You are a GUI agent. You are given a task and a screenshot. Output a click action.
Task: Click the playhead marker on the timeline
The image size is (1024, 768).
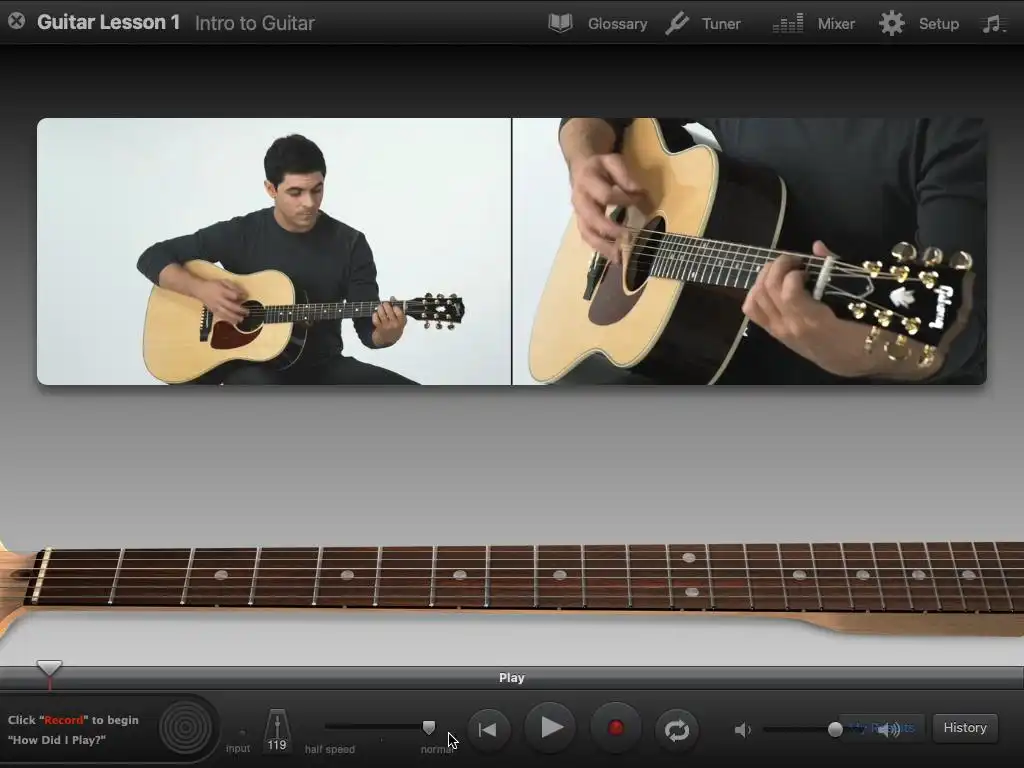pyautogui.click(x=49, y=668)
